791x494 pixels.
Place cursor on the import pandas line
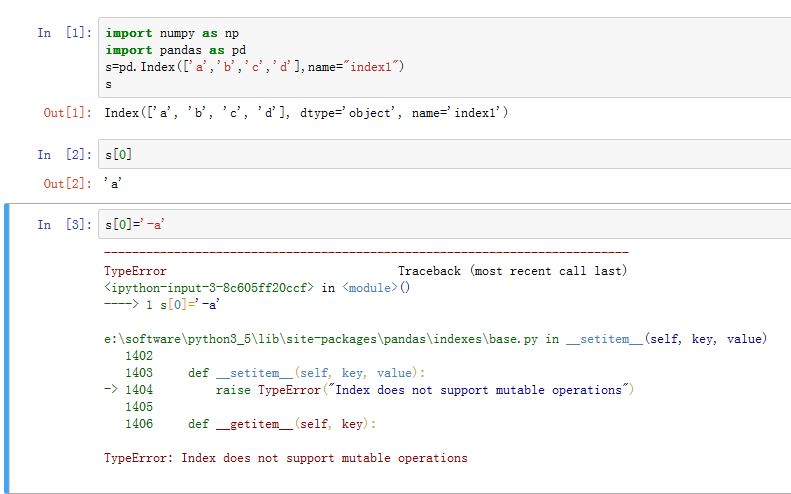(x=176, y=50)
